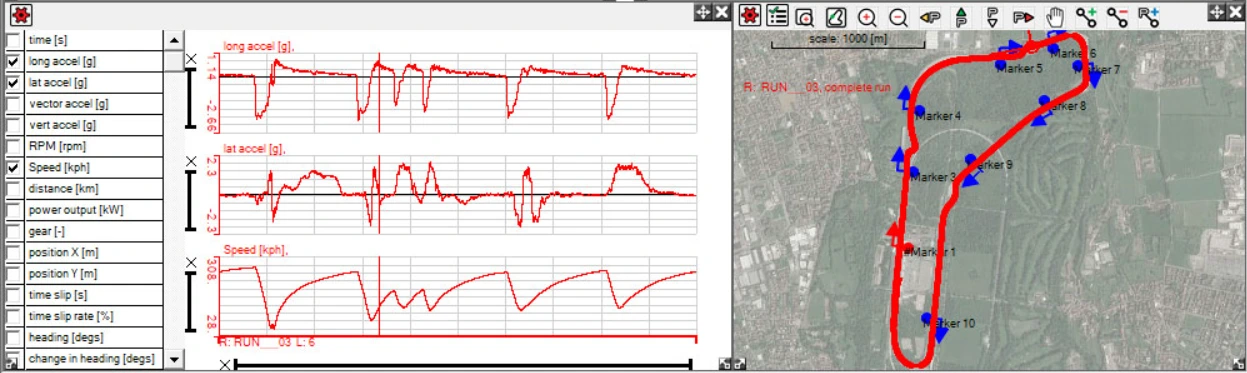Select Marker 9 on the track map
Screen dimensions: 1247x373
[x=970, y=159]
